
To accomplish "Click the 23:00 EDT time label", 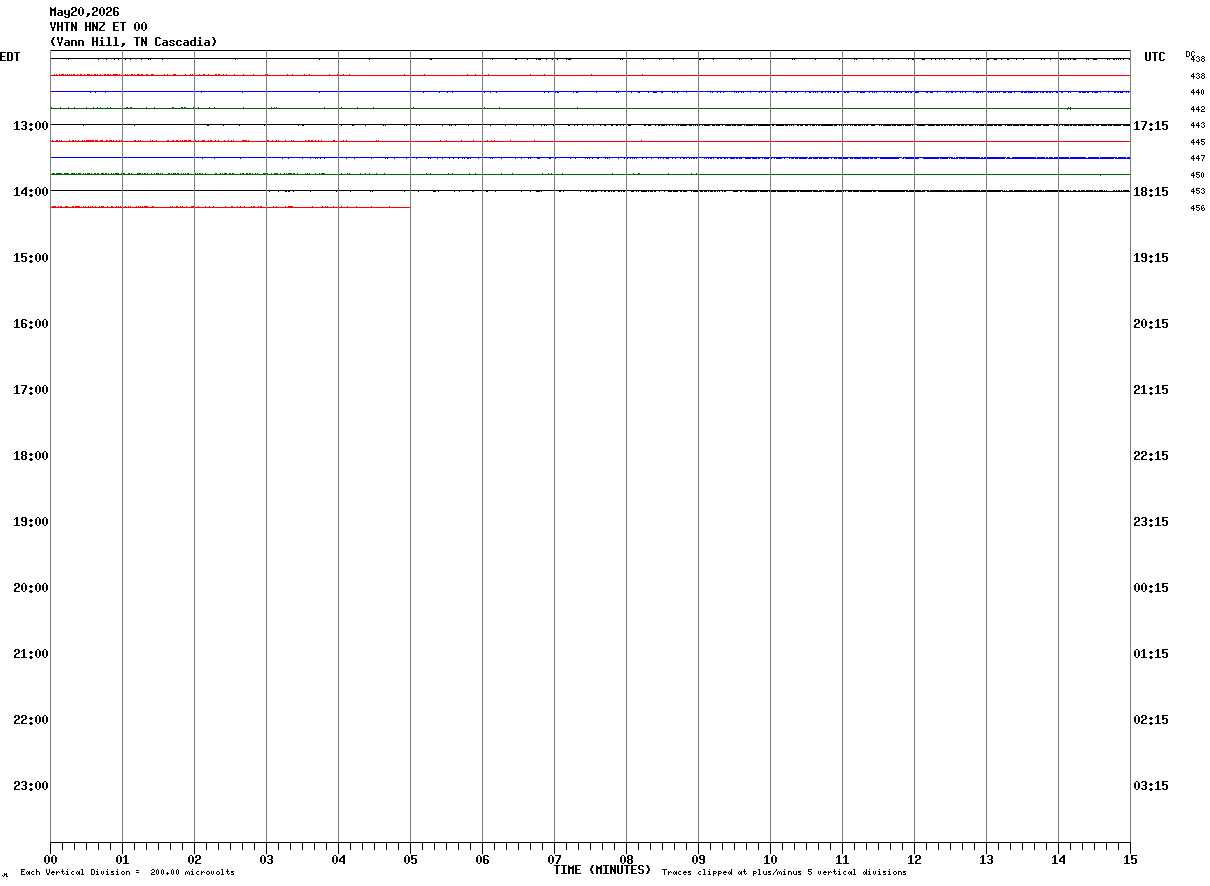I will [x=31, y=786].
